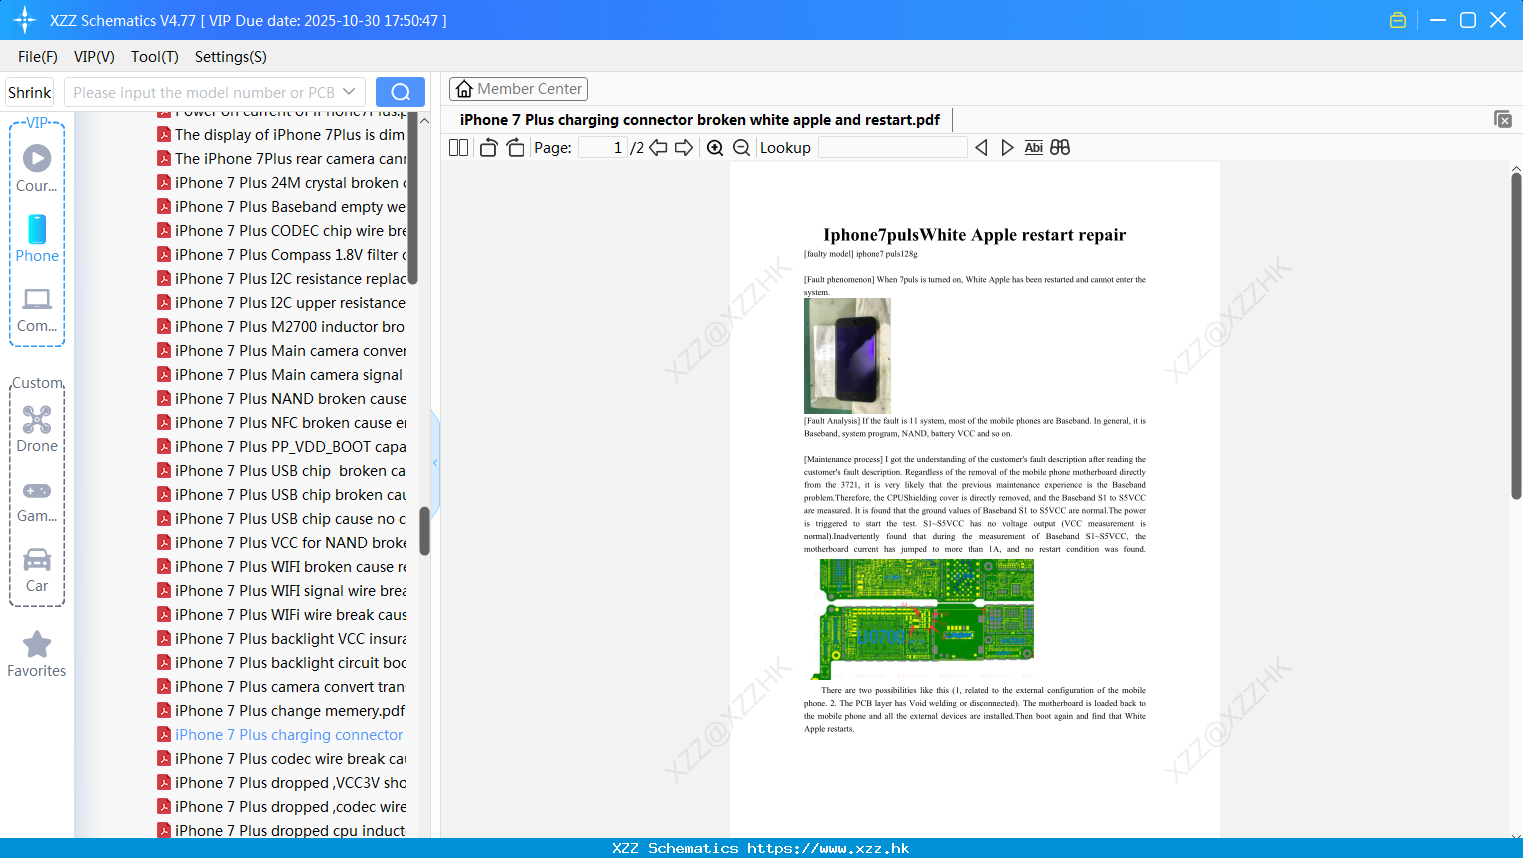
Task: Open 'iPhone 7 Plus backlight VCC' file
Action: tap(282, 639)
